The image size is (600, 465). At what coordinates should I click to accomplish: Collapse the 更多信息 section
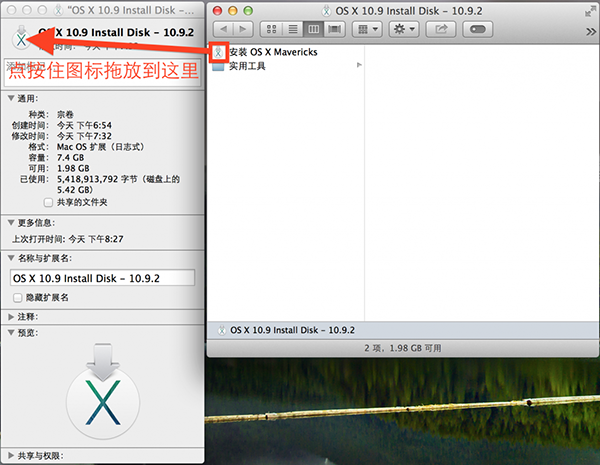pyautogui.click(x=11, y=223)
